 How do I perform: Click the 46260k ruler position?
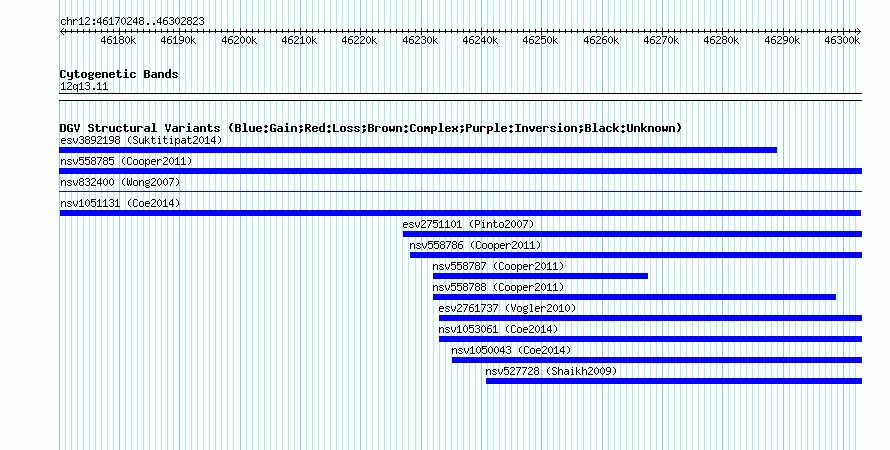coord(601,41)
